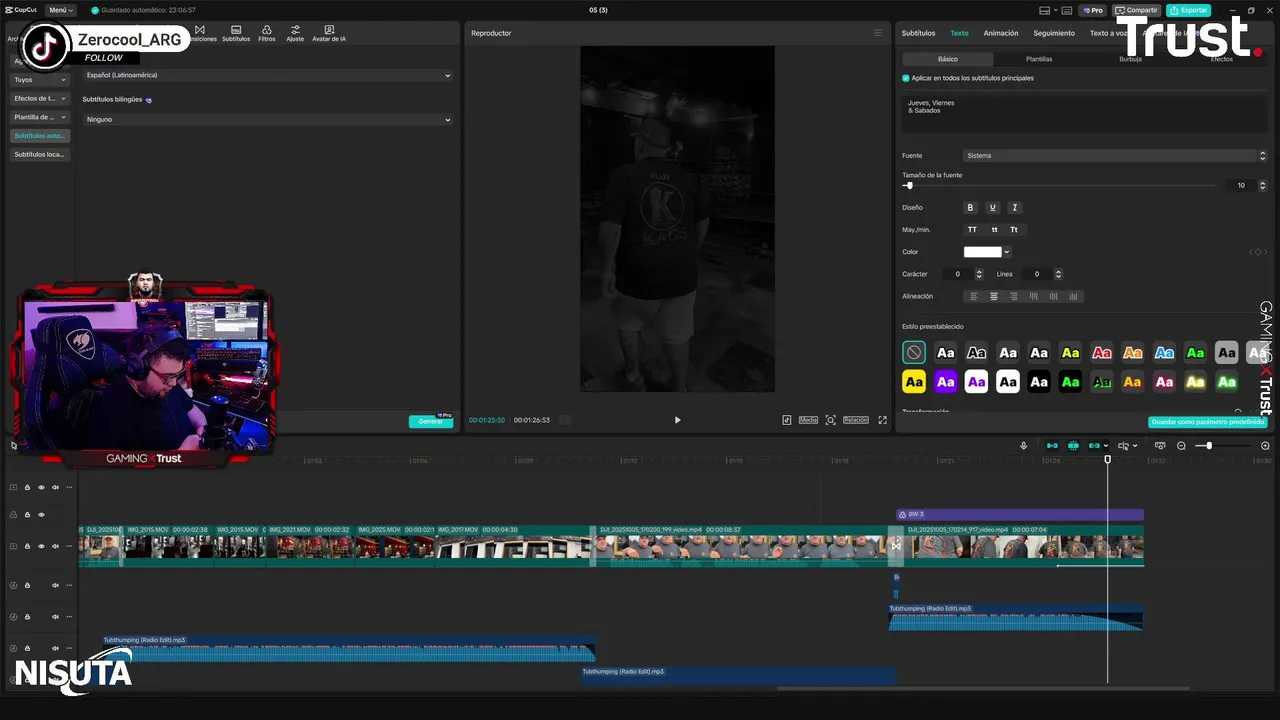Toggle visibility of the BW 3 filter track
1280x720 pixels.
click(x=41, y=515)
